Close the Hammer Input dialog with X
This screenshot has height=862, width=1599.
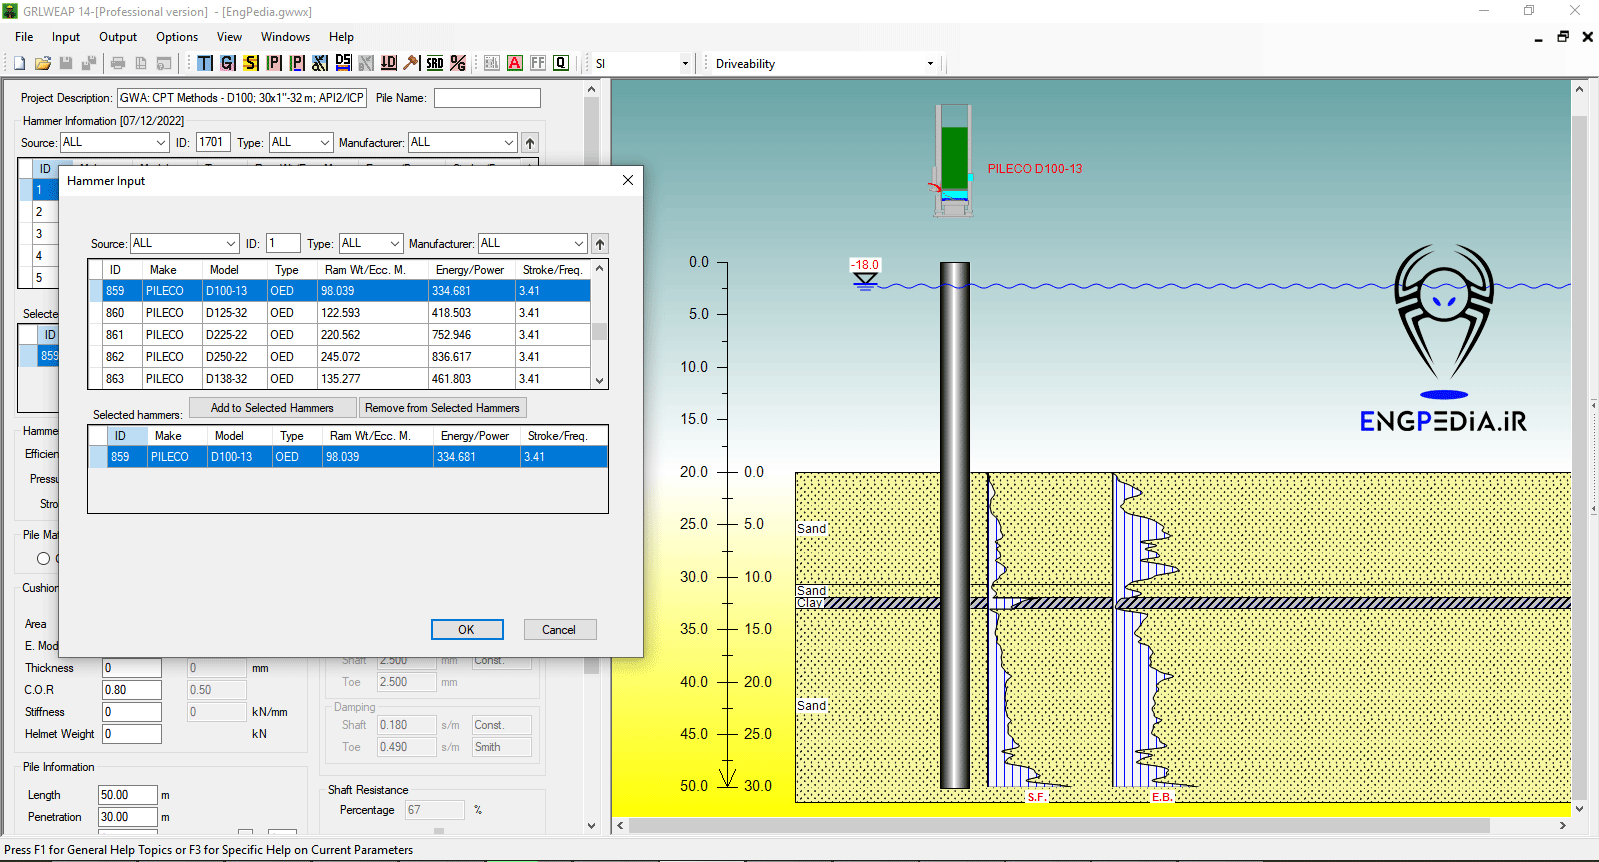coord(628,180)
